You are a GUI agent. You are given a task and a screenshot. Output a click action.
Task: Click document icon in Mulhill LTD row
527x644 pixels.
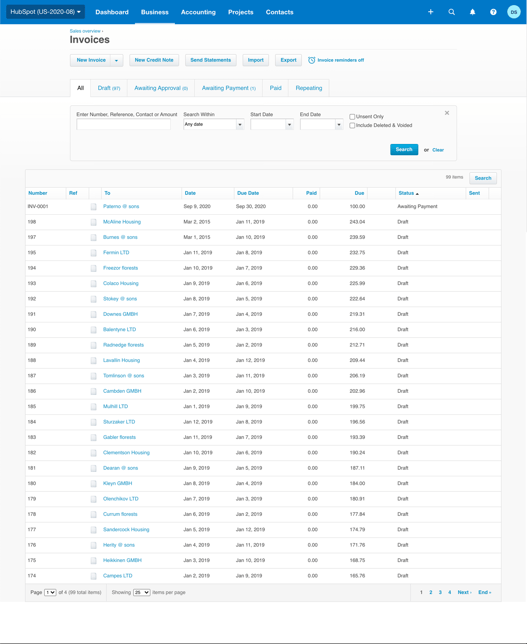[x=94, y=407]
